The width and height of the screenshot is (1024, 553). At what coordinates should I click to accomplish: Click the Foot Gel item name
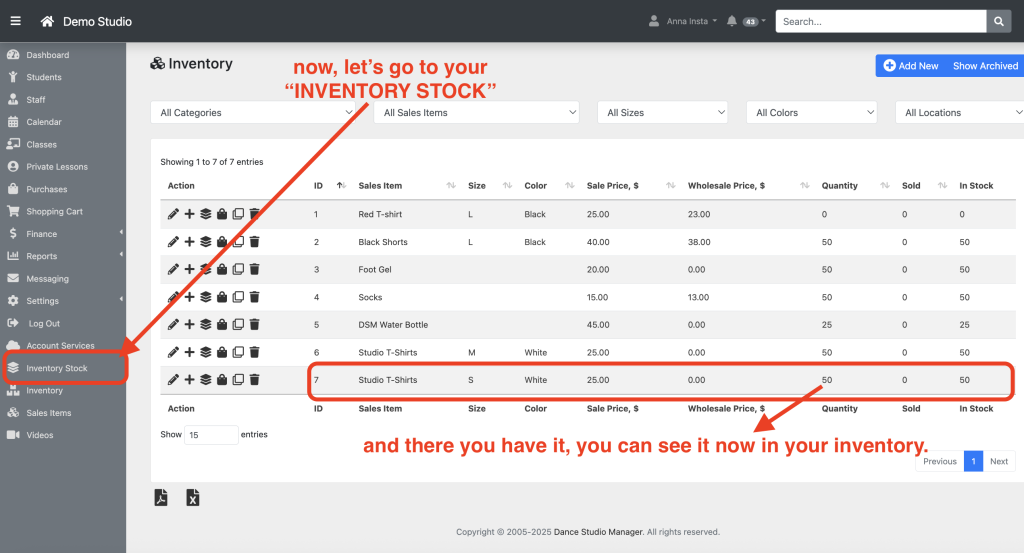(x=375, y=269)
